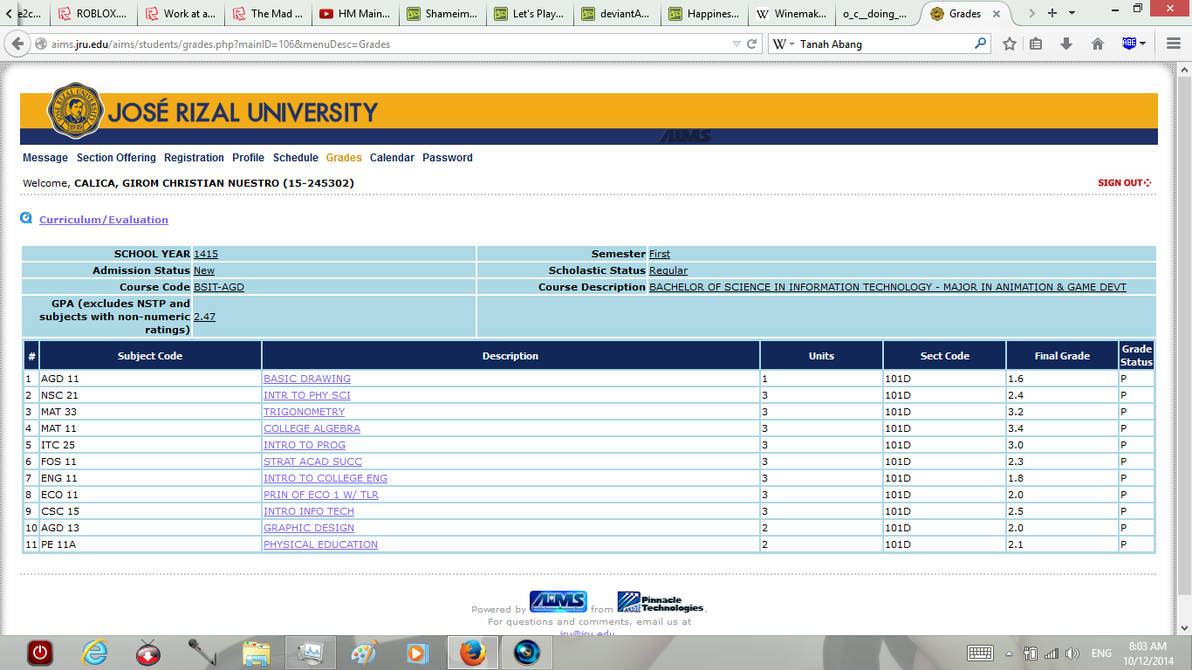
Task: Open a new tab with the plus button
Action: pyautogui.click(x=1052, y=13)
